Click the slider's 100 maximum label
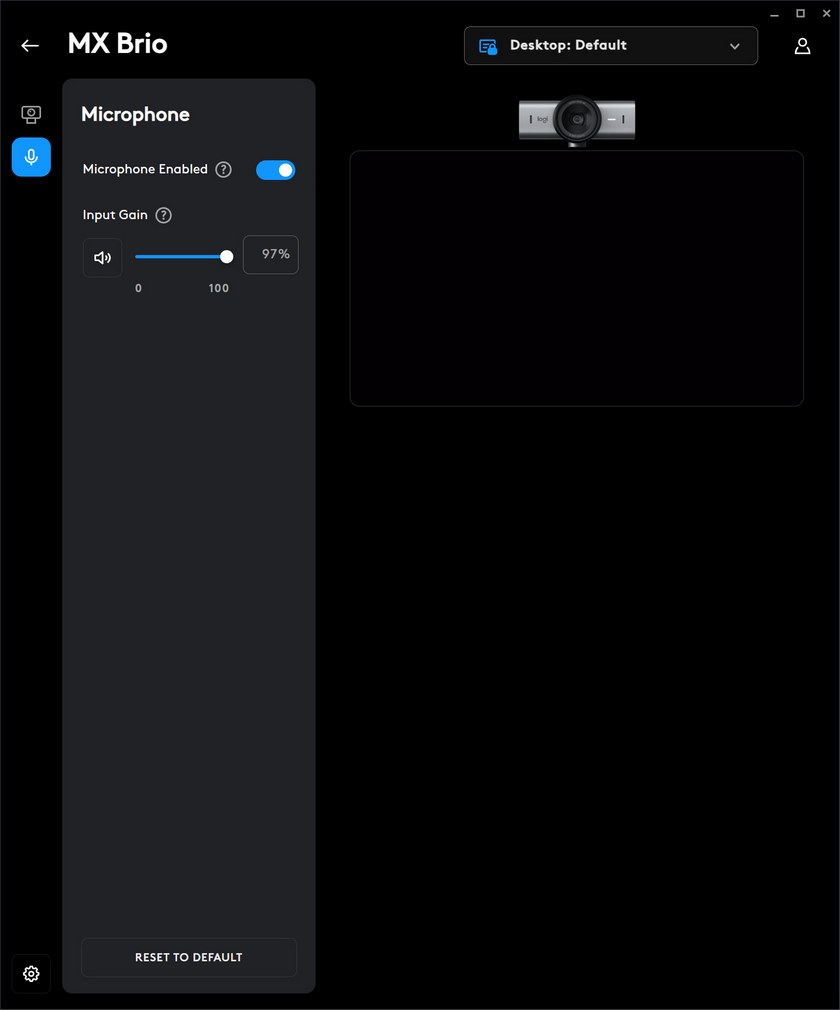840x1010 pixels. pyautogui.click(x=218, y=288)
